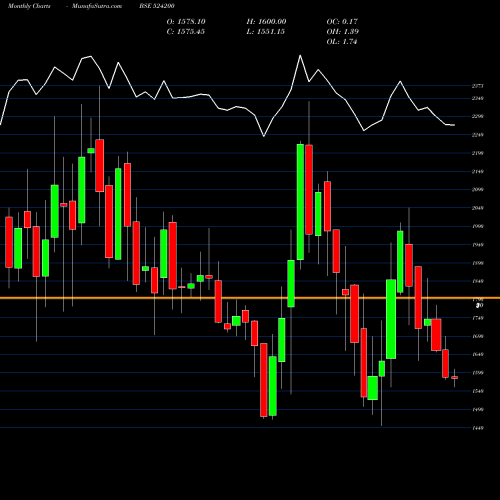500x500 pixels.
Task: Click the low value "L: 1551.15"
Action: (x=266, y=32)
